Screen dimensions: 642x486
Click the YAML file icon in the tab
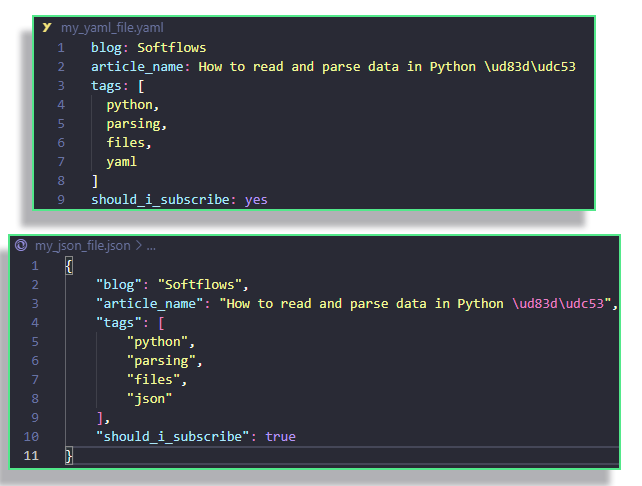(x=47, y=28)
